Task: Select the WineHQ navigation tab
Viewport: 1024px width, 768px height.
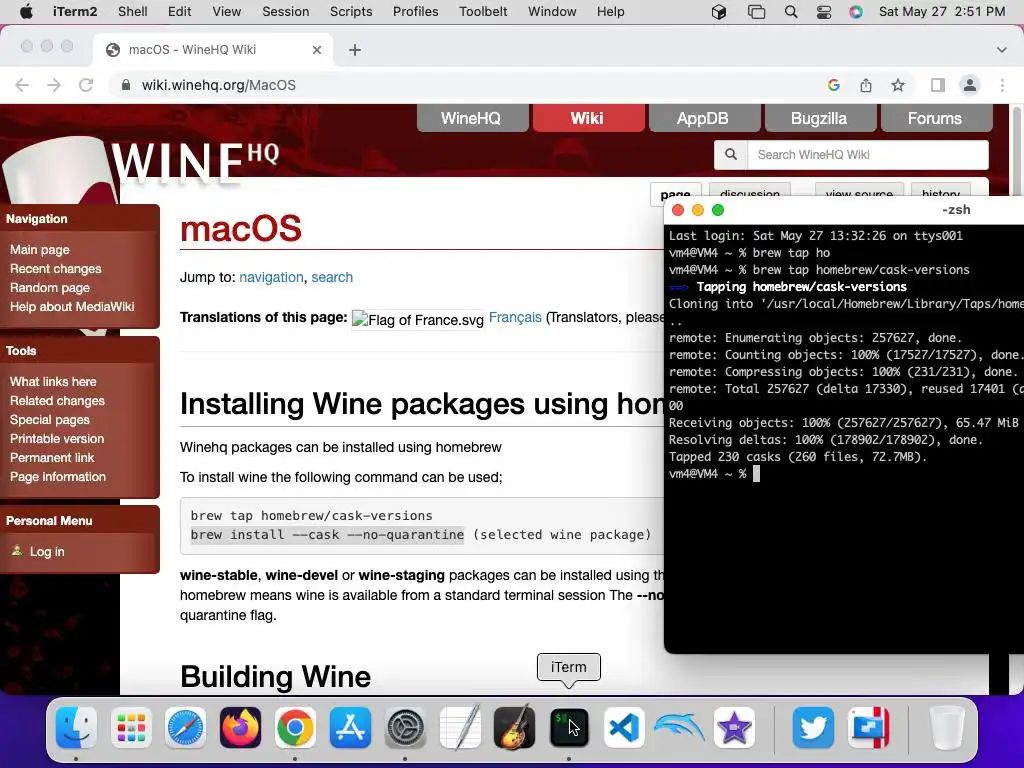Action: pos(471,118)
